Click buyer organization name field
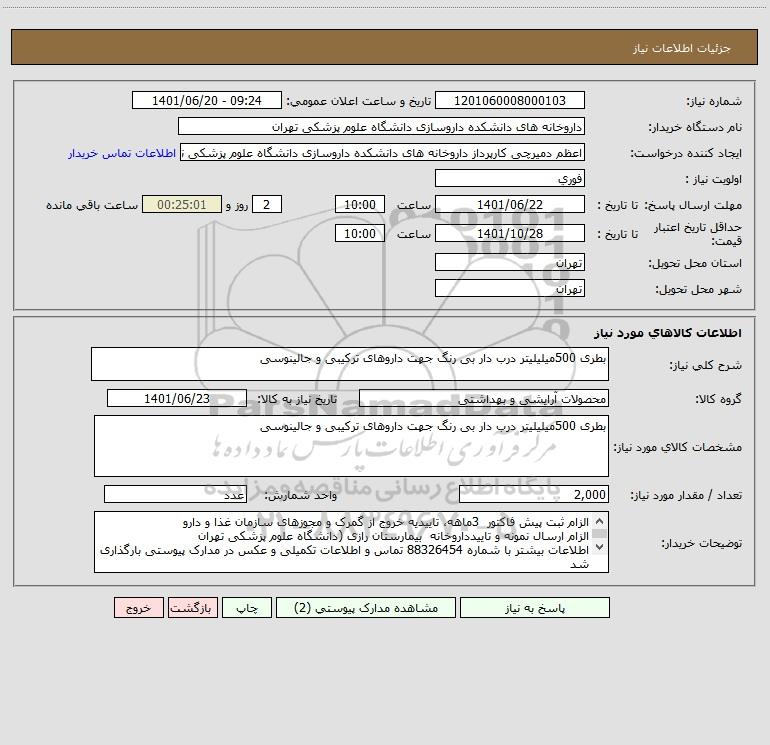The height and width of the screenshot is (745, 770). [x=381, y=126]
